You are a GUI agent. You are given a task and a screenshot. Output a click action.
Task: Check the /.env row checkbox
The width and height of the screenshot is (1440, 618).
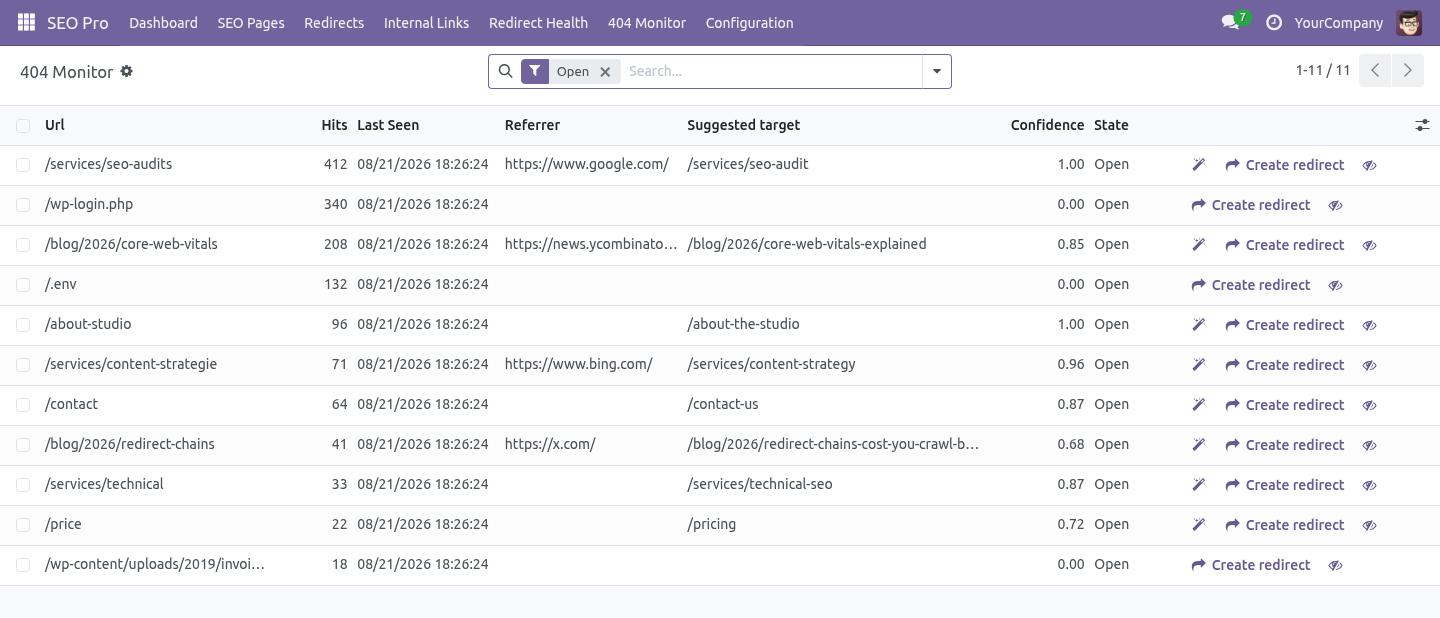23,285
